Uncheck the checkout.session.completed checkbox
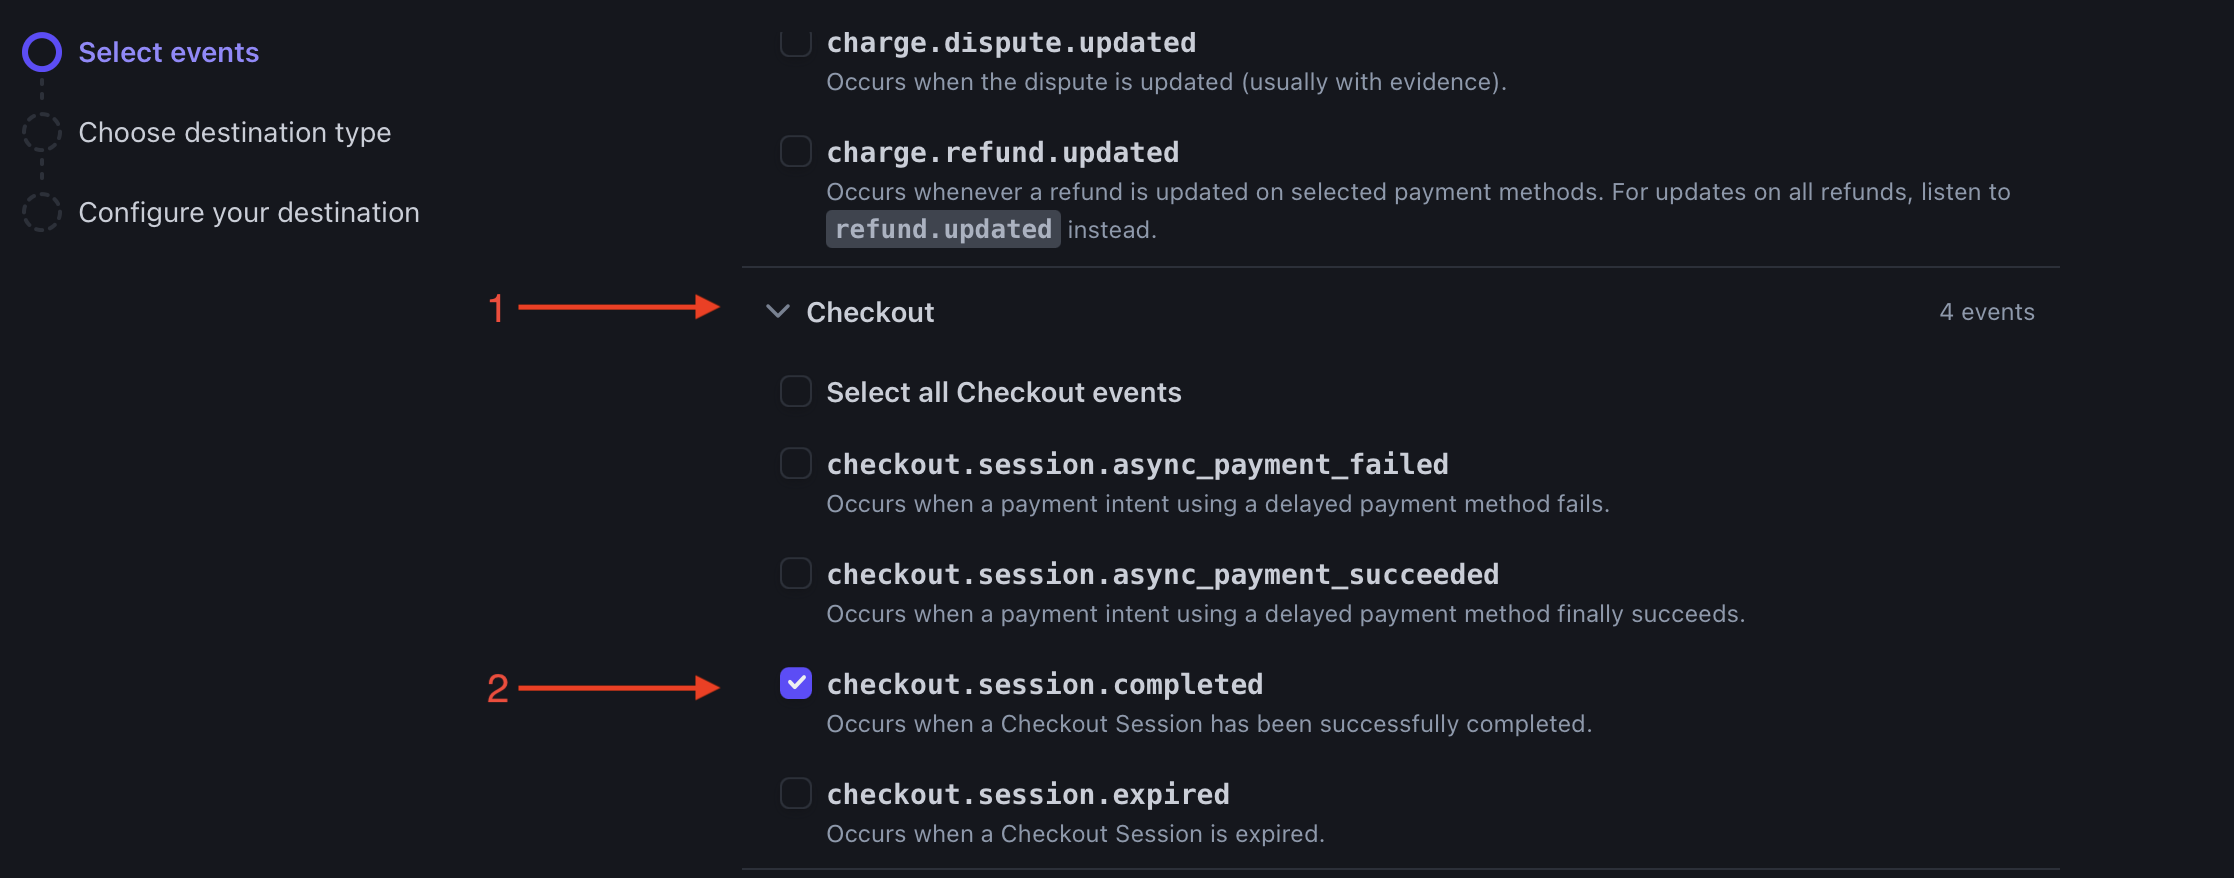Viewport: 2234px width, 878px height. tap(796, 684)
